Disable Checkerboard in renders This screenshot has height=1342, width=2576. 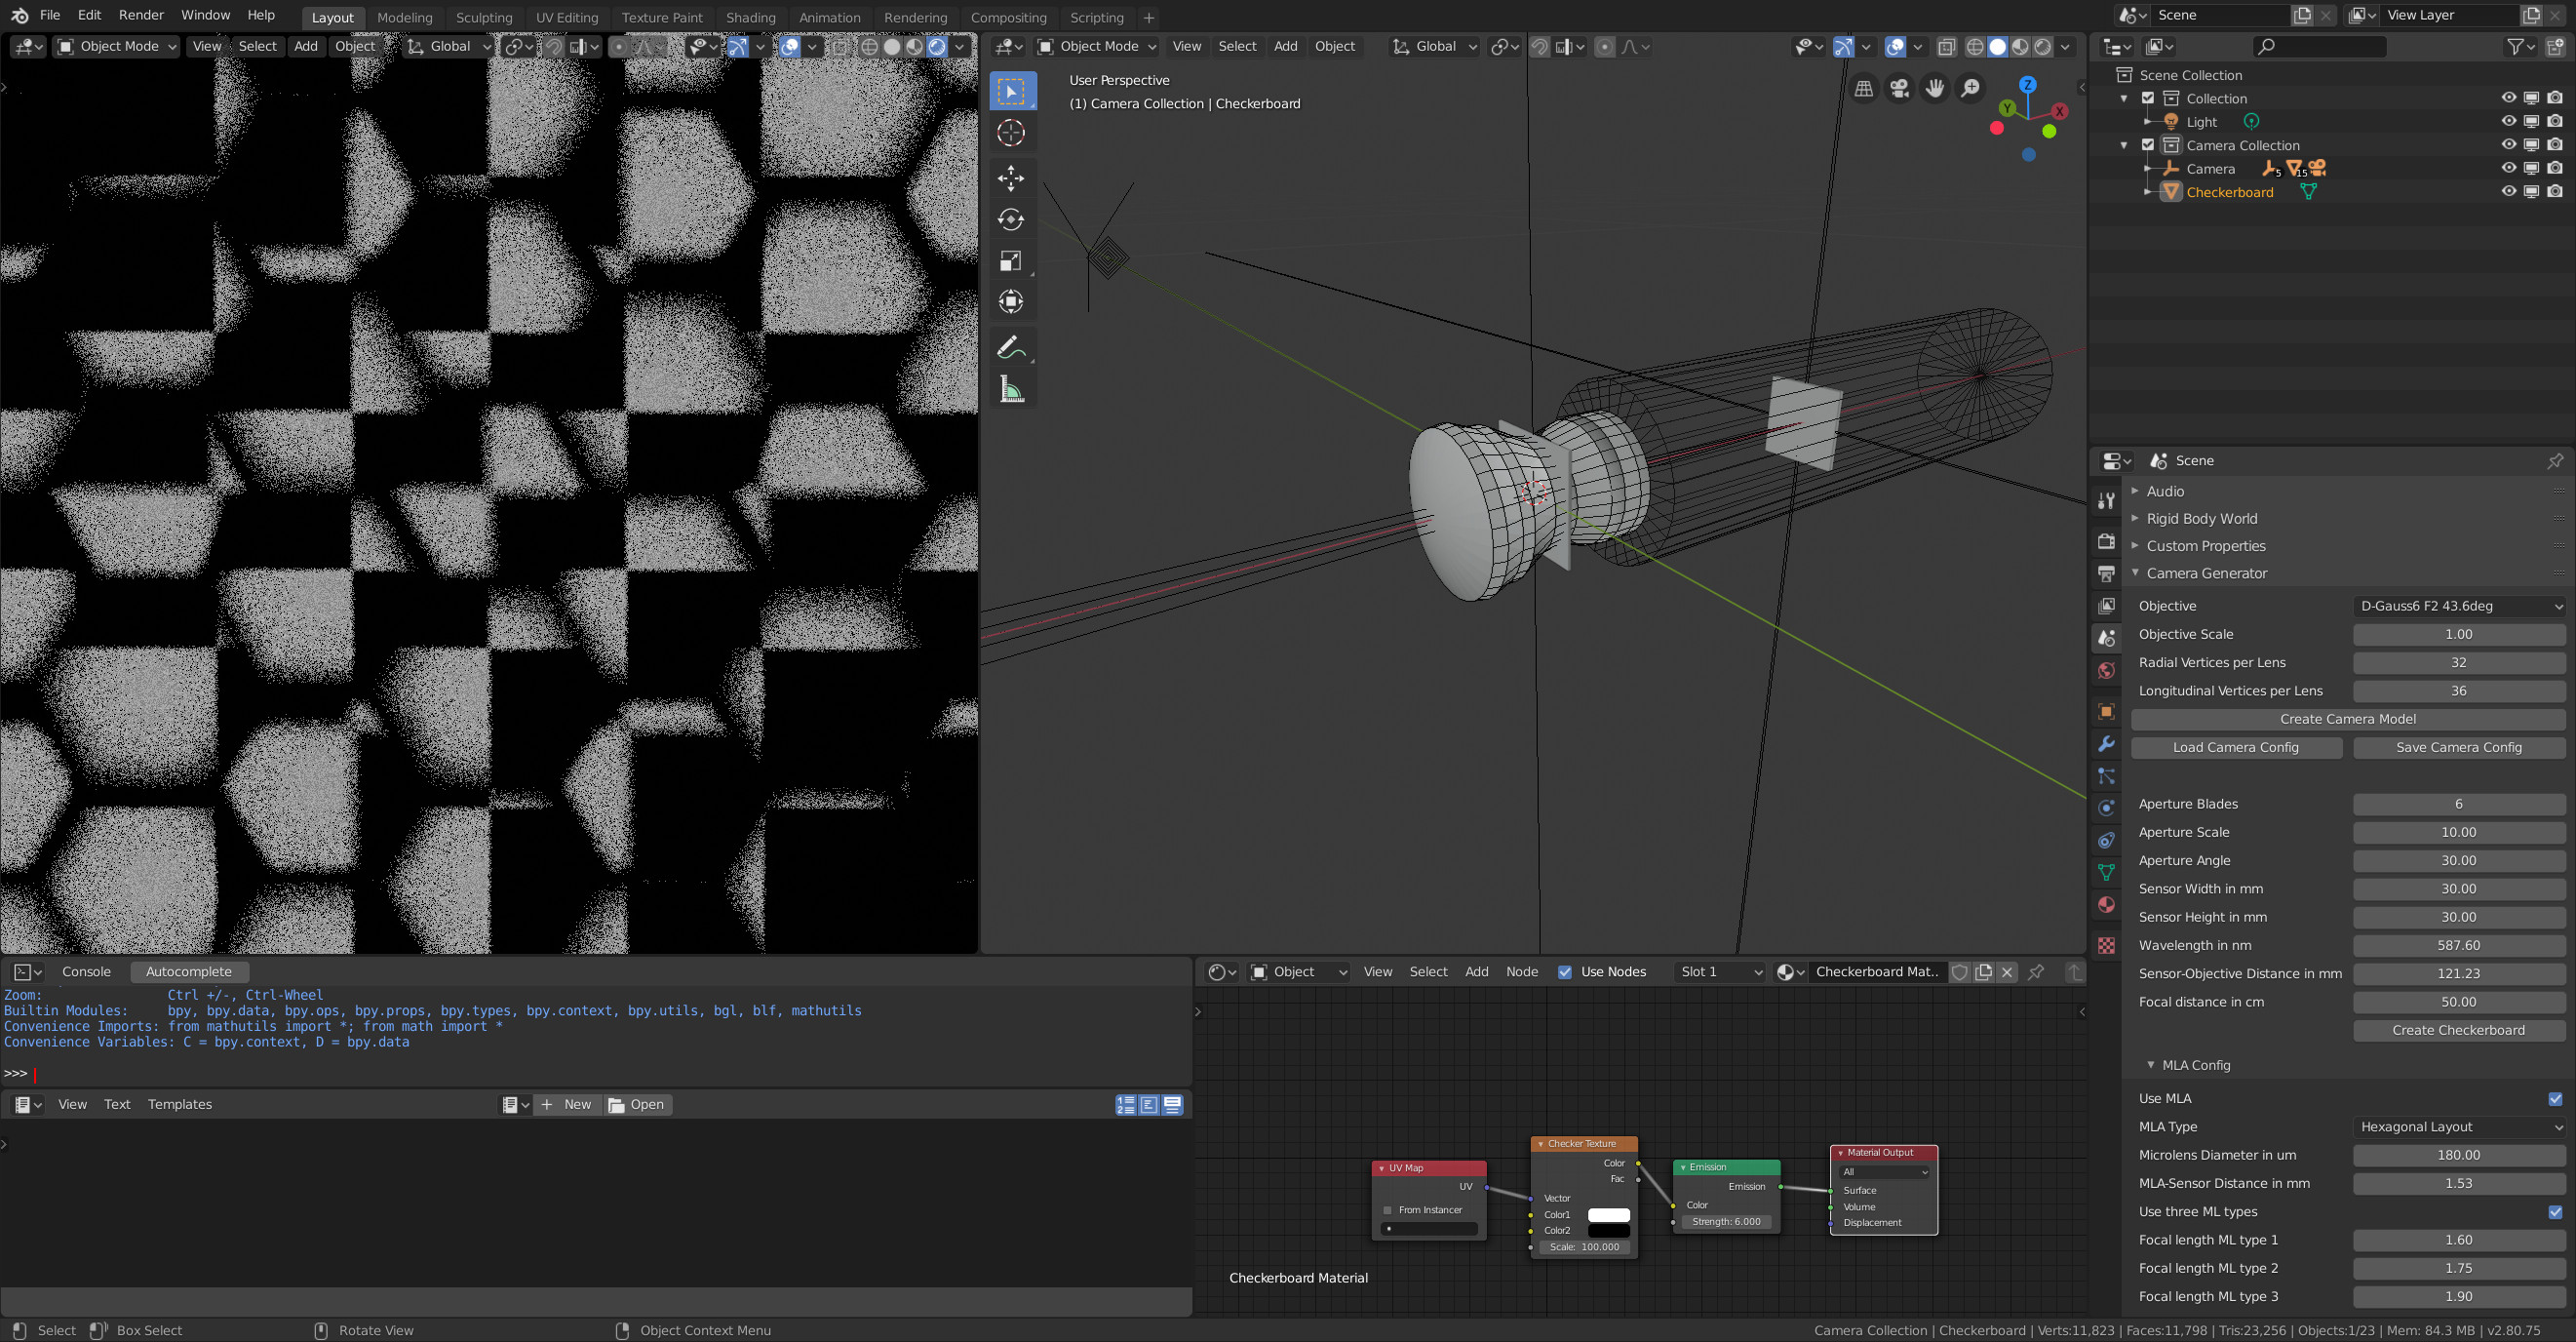2555,191
